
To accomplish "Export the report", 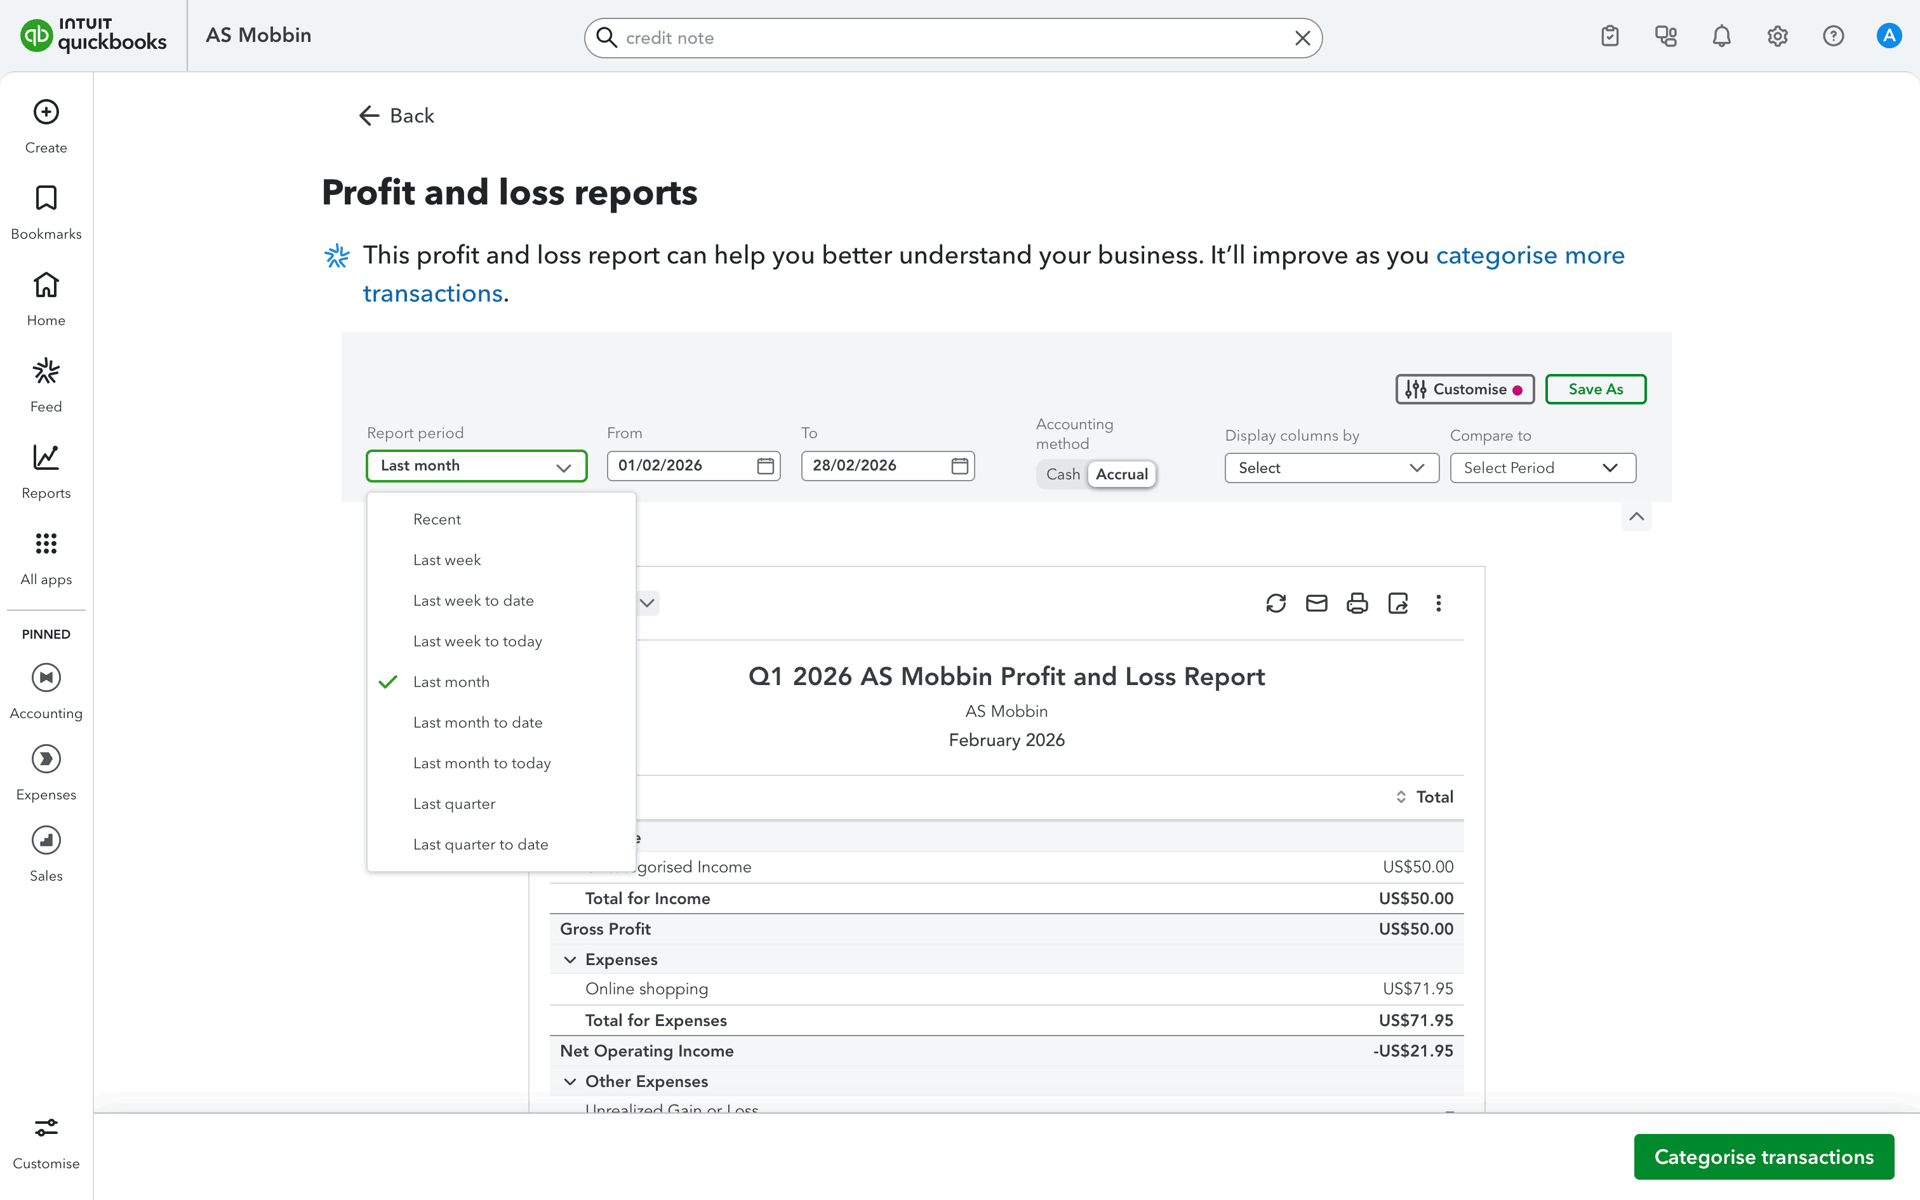I will point(1398,603).
